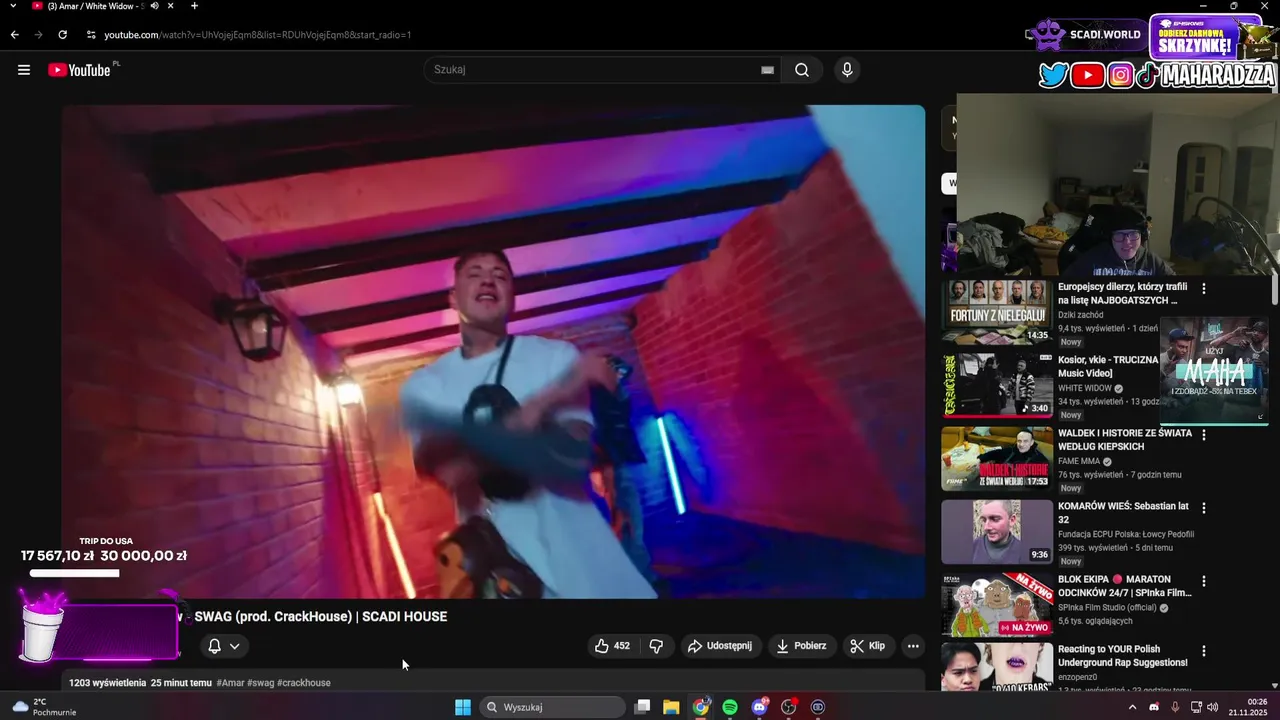The height and width of the screenshot is (720, 1280).
Task: Open options for WALDEK I HISTORIE video
Action: 1204,435
